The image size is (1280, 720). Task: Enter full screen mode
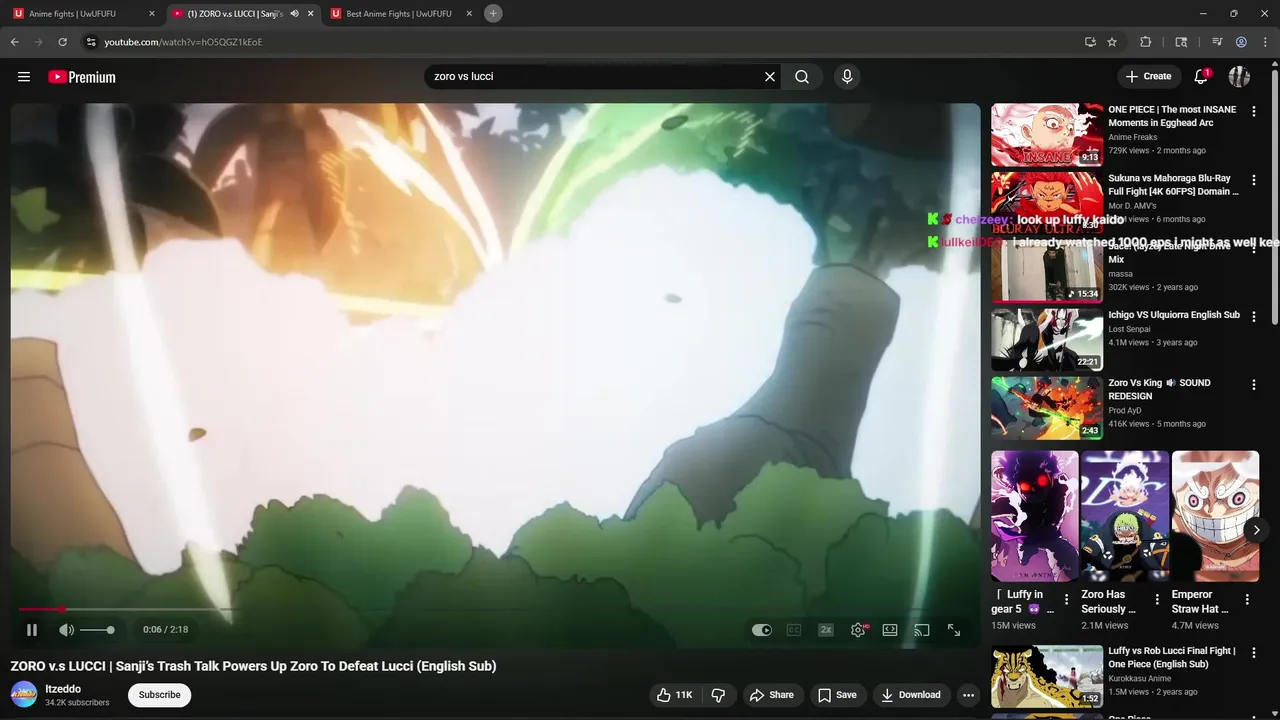[954, 630]
